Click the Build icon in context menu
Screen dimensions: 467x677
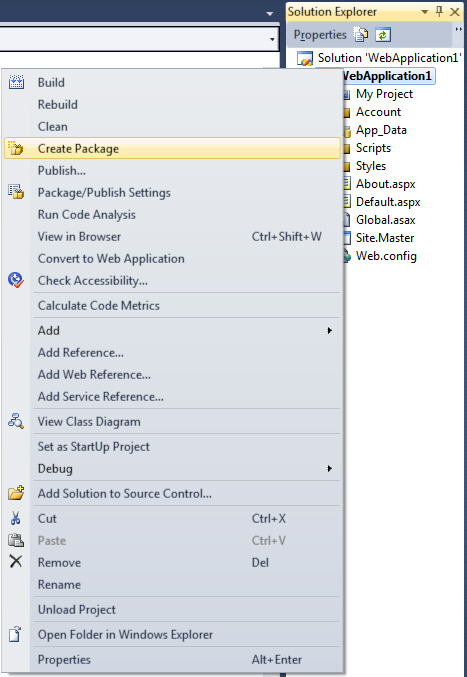[x=16, y=82]
